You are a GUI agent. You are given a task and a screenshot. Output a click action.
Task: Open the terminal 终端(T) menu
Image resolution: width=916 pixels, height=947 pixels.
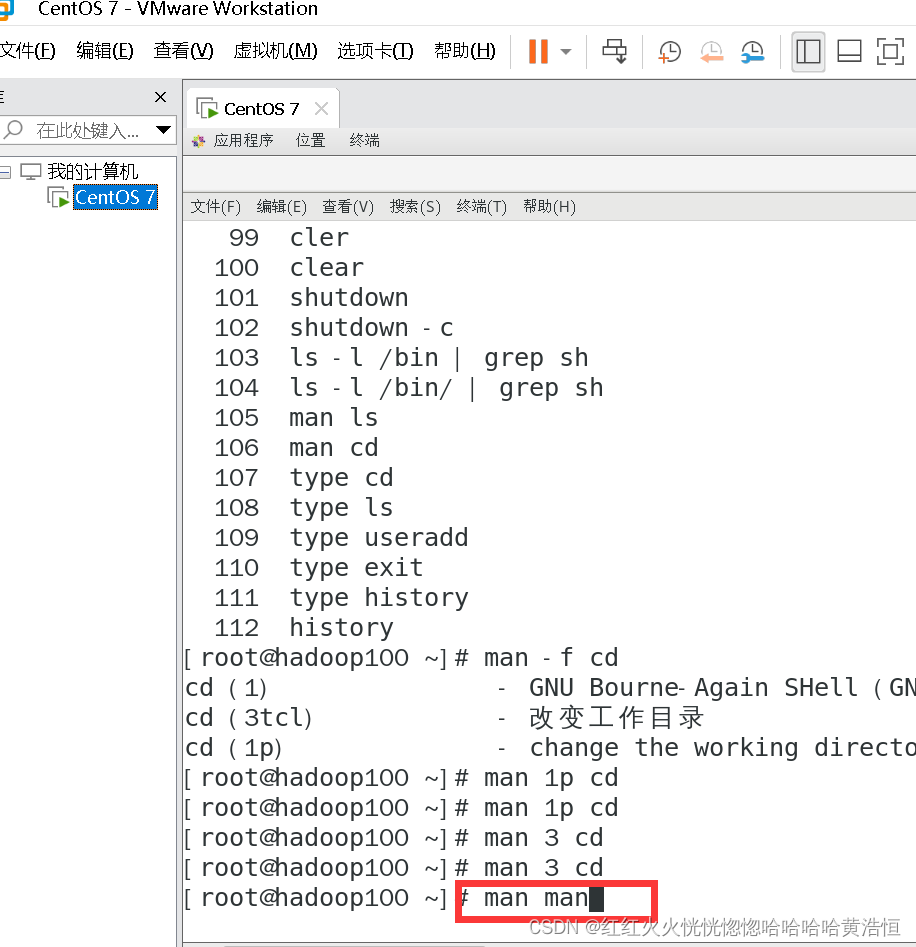pyautogui.click(x=482, y=207)
